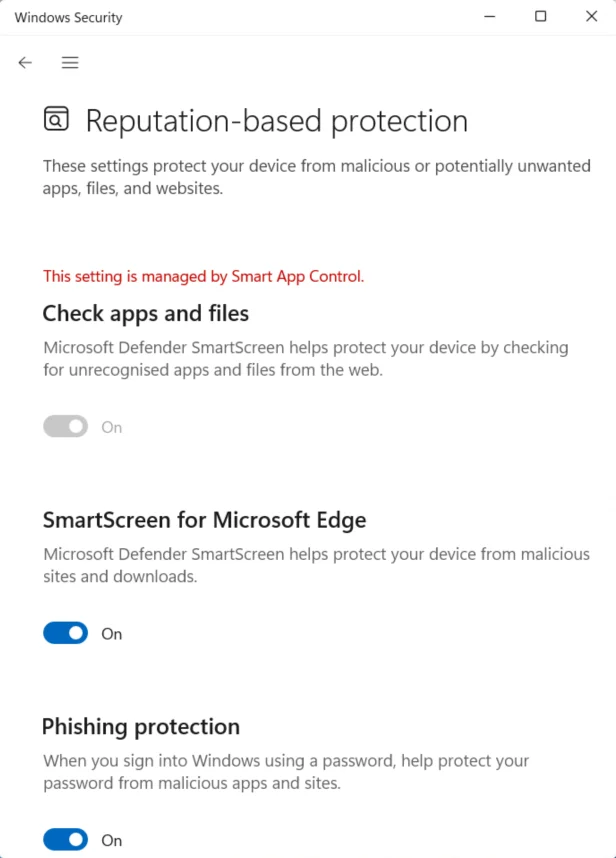Go back with the left arrow icon
This screenshot has width=616, height=858.
25,62
